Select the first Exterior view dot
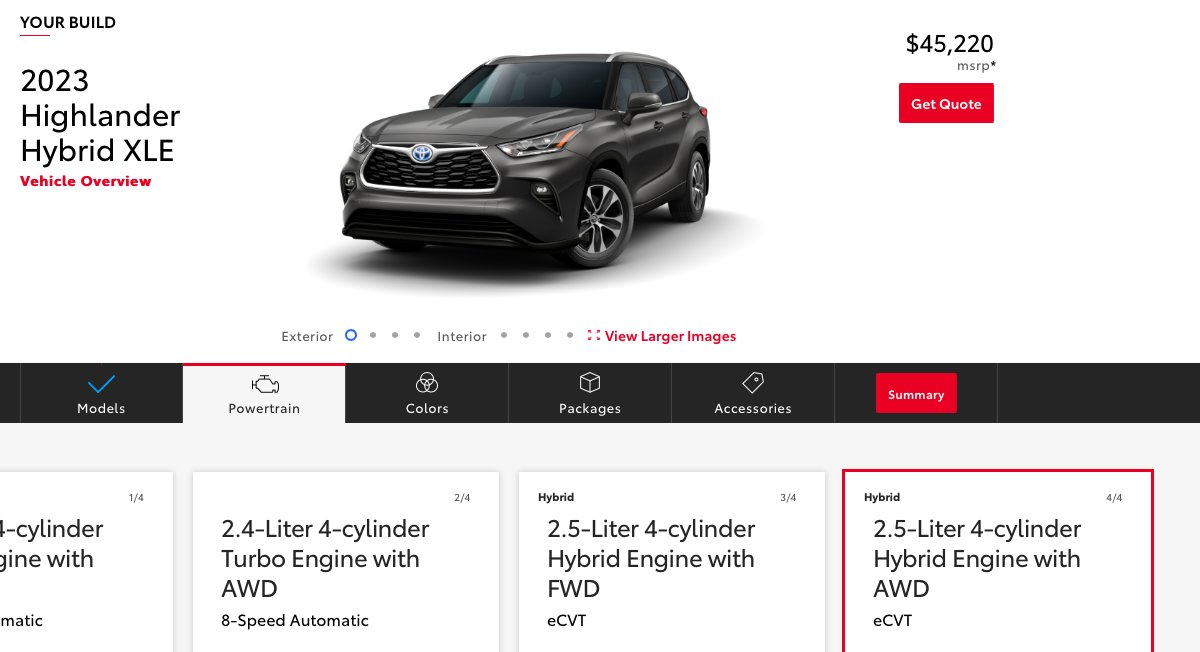The height and width of the screenshot is (652, 1200). (351, 335)
